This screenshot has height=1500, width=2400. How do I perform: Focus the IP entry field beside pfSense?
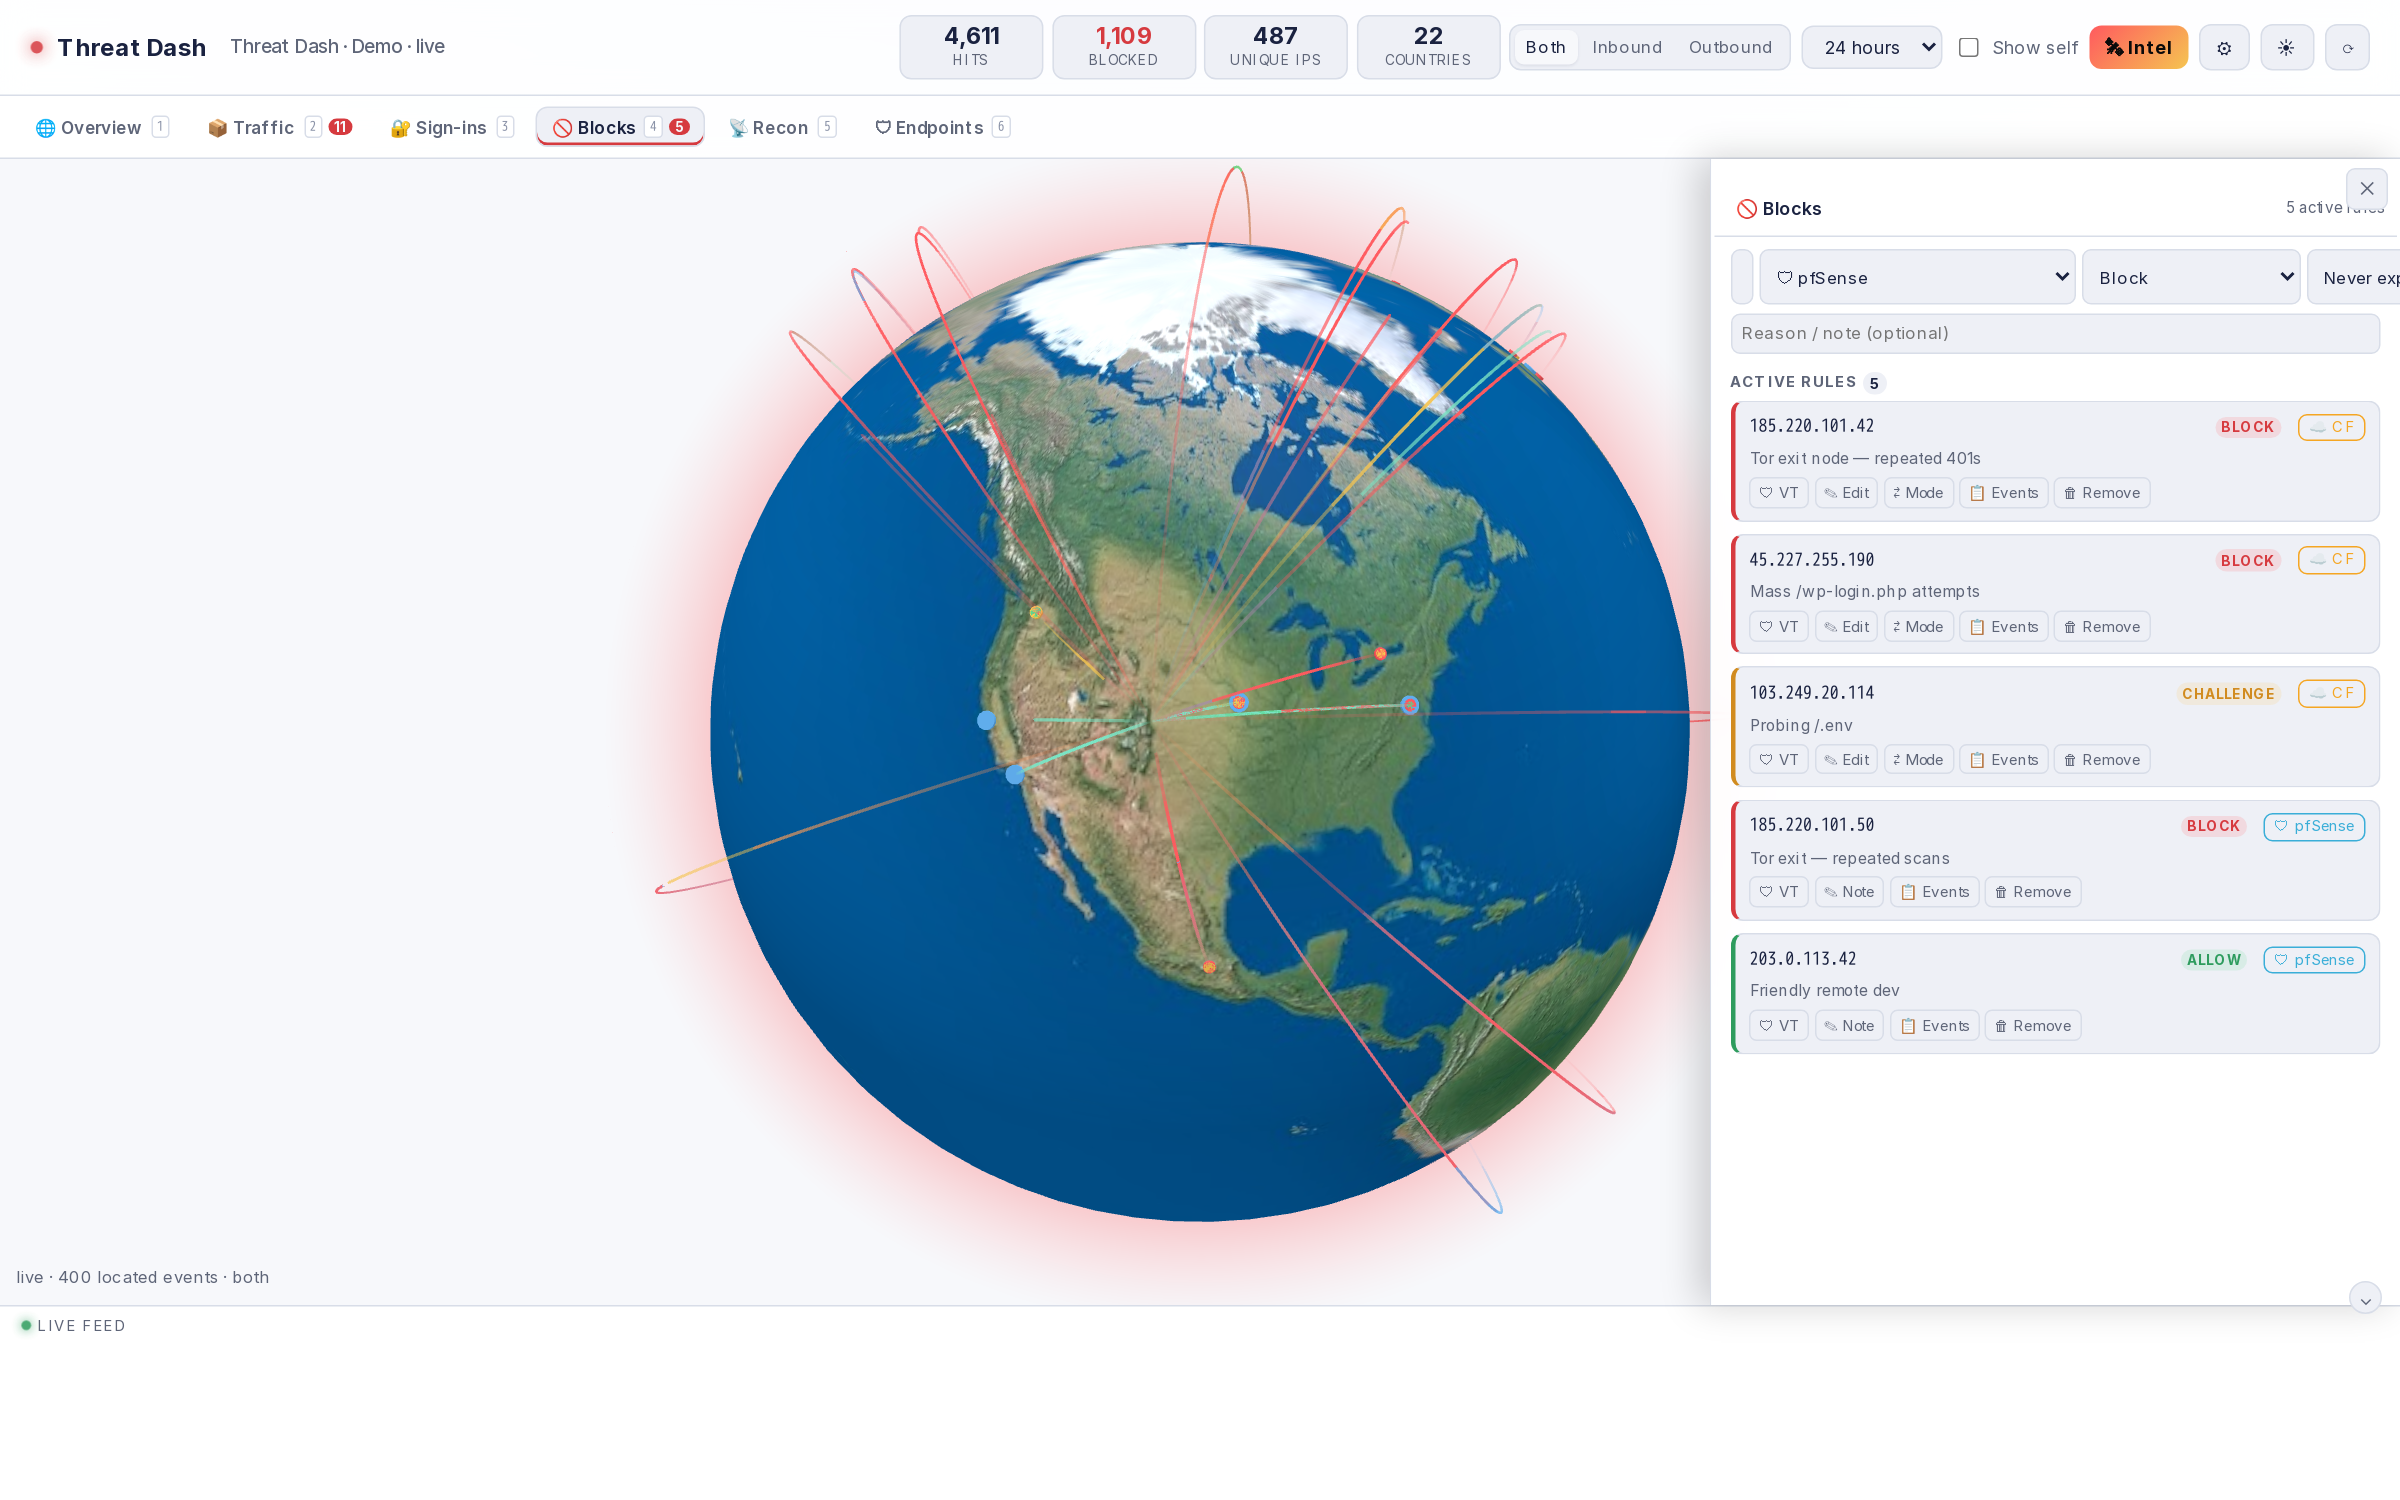tap(1742, 277)
